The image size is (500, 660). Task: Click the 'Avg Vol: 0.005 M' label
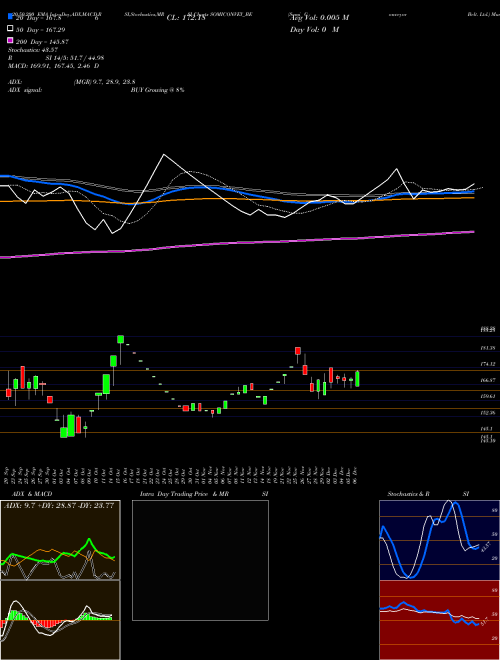click(319, 18)
